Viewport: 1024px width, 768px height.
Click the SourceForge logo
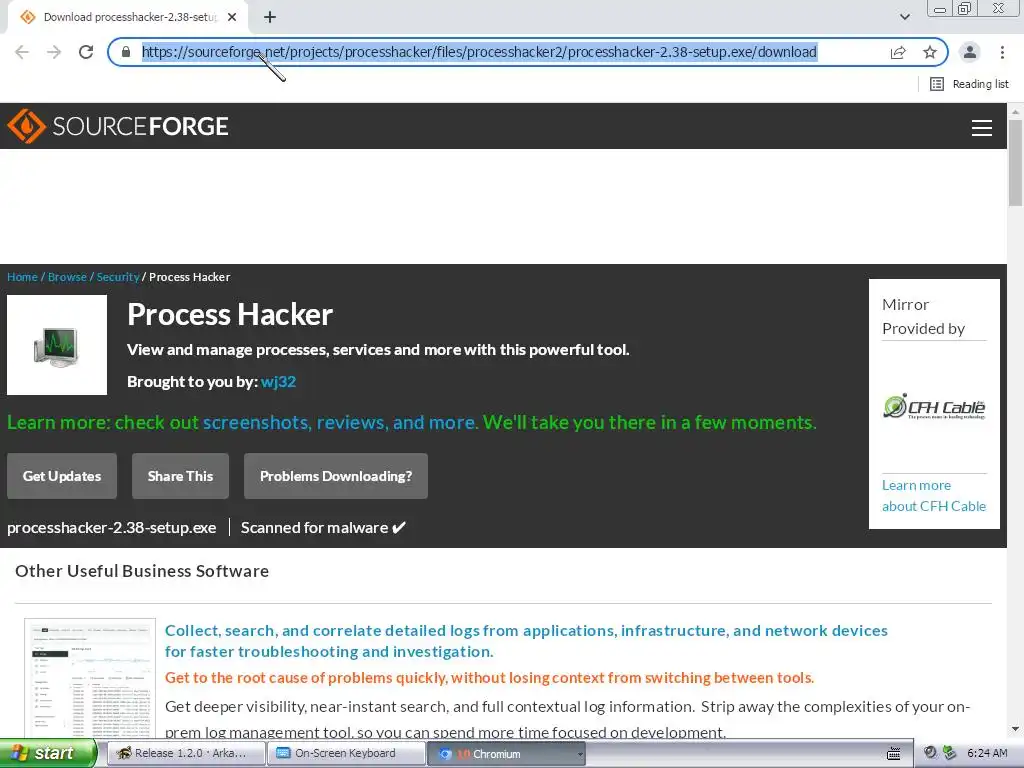tap(118, 126)
